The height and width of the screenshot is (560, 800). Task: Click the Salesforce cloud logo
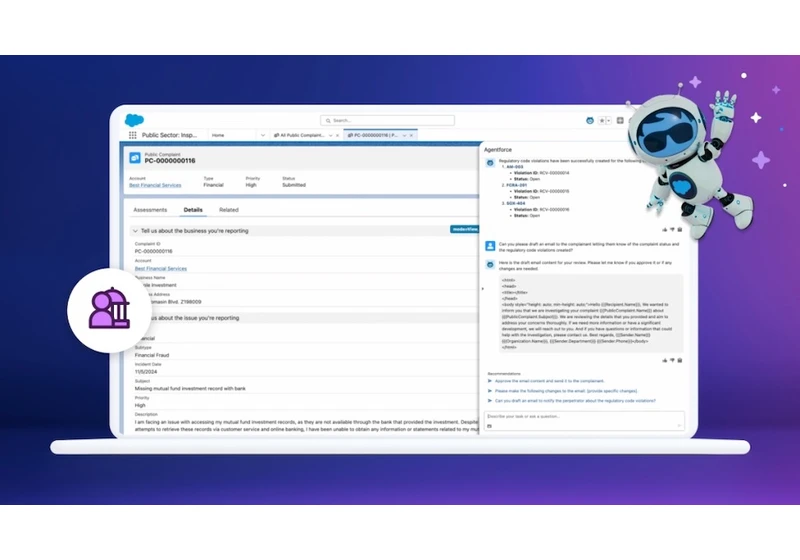coord(134,120)
